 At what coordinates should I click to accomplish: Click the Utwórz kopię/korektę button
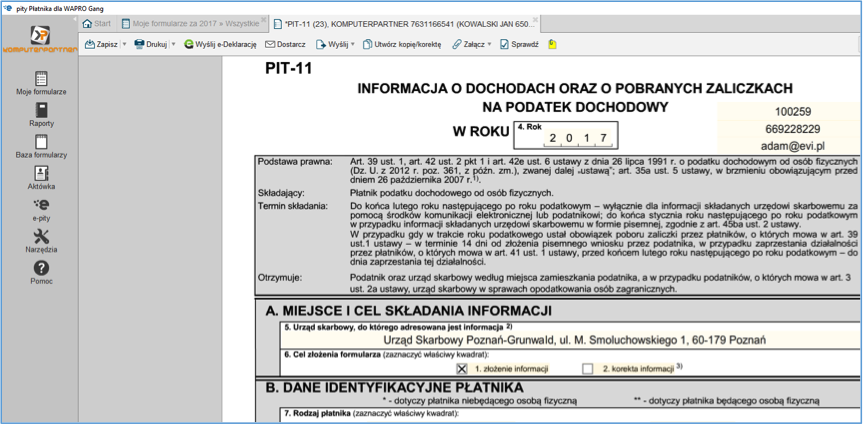[x=402, y=44]
